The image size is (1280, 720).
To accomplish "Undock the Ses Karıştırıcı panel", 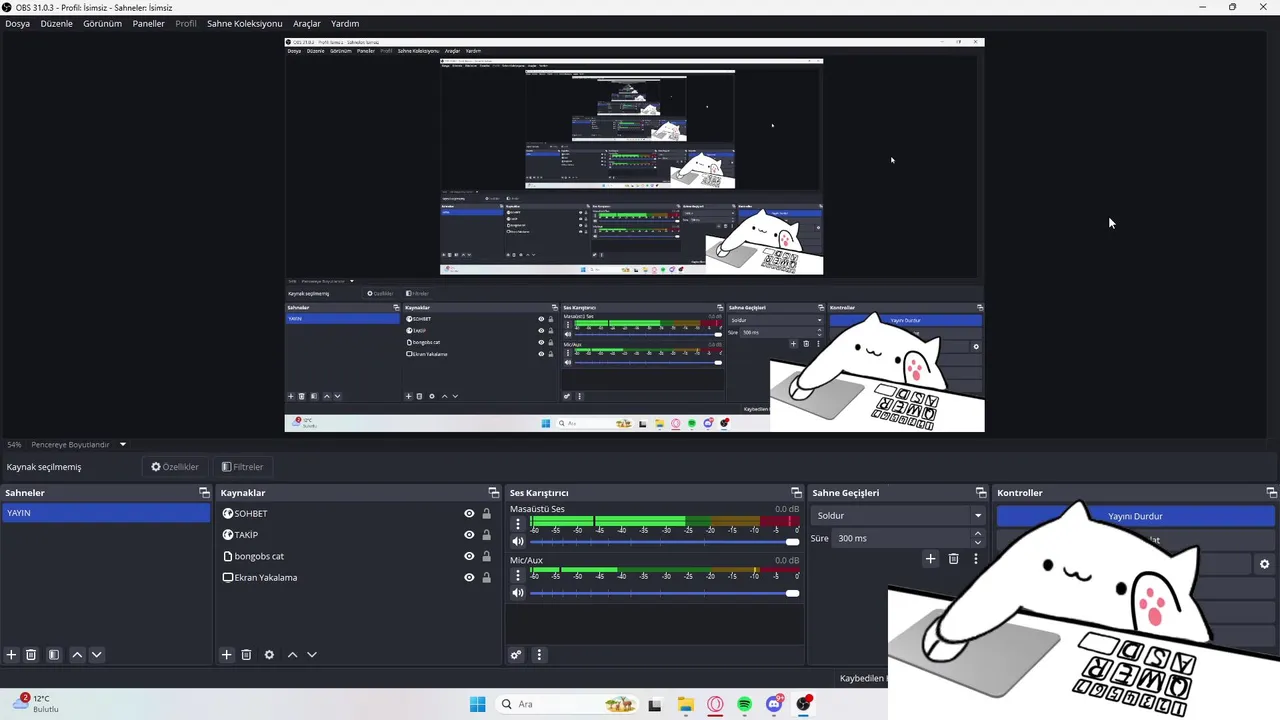I will [x=796, y=493].
